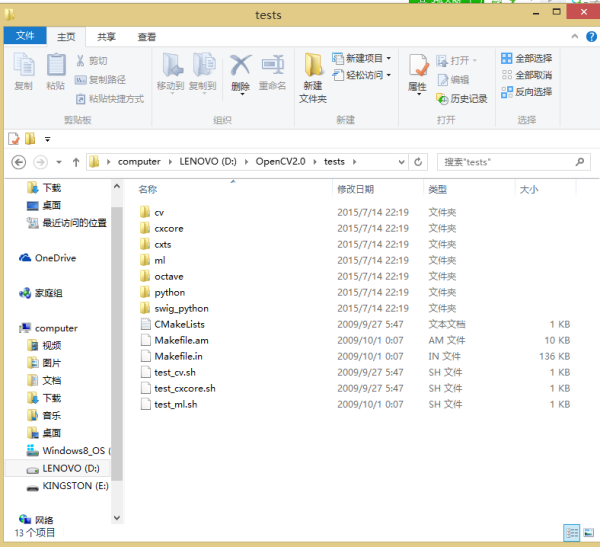Select the CMakeLists file
This screenshot has width=600, height=547.
172,324
